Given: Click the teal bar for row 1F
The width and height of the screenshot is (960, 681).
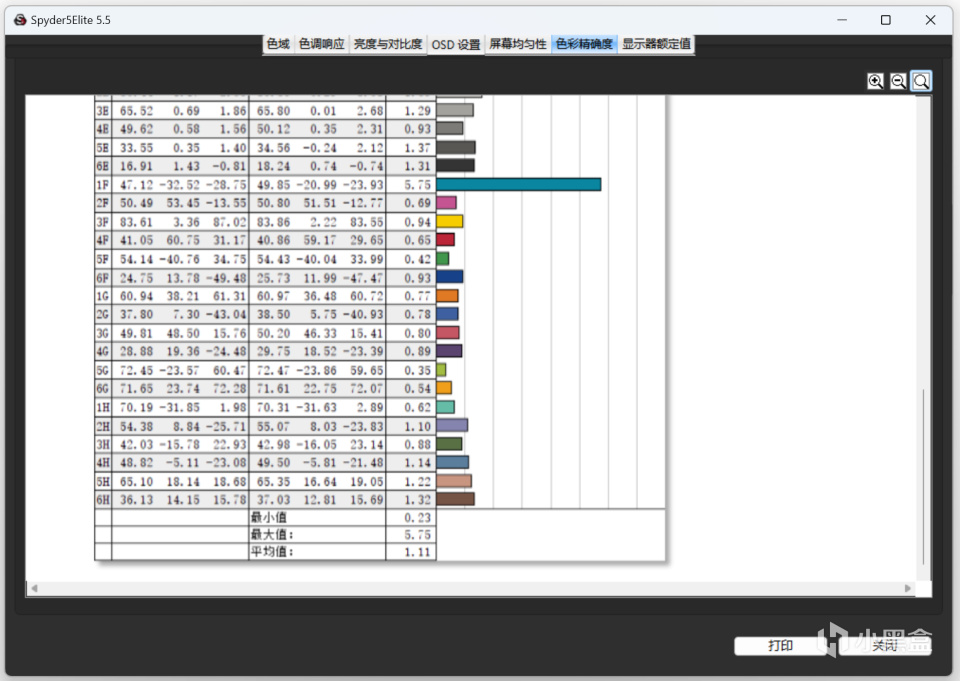Looking at the screenshot, I should point(519,184).
